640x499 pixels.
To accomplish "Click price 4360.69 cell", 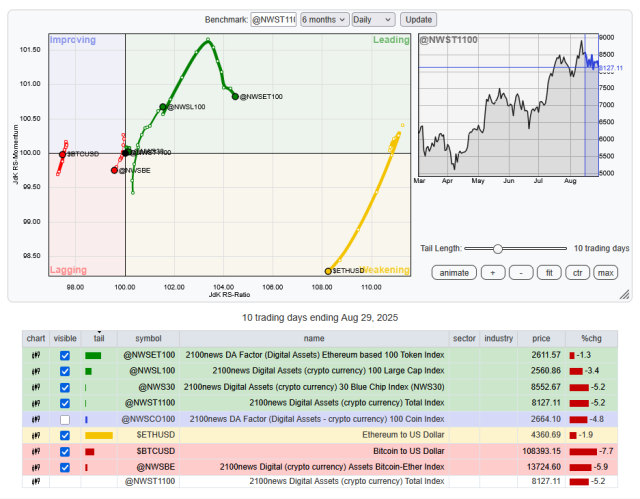I will pos(541,435).
